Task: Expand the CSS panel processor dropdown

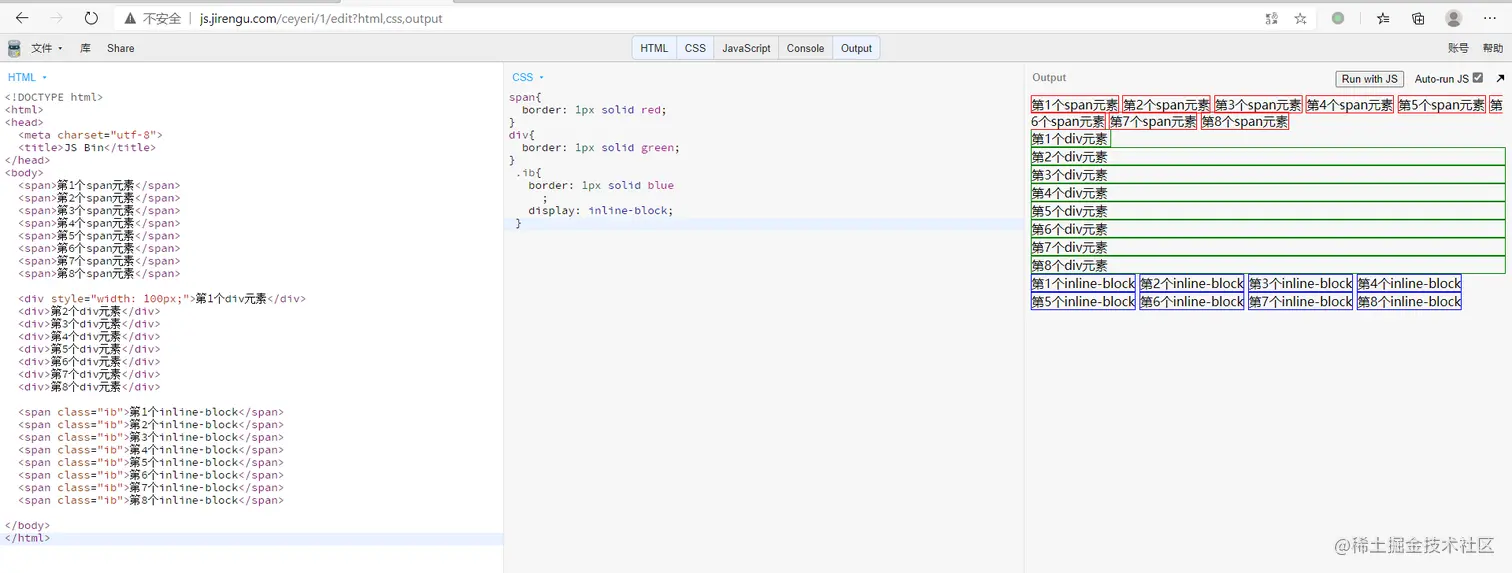Action: 528,77
